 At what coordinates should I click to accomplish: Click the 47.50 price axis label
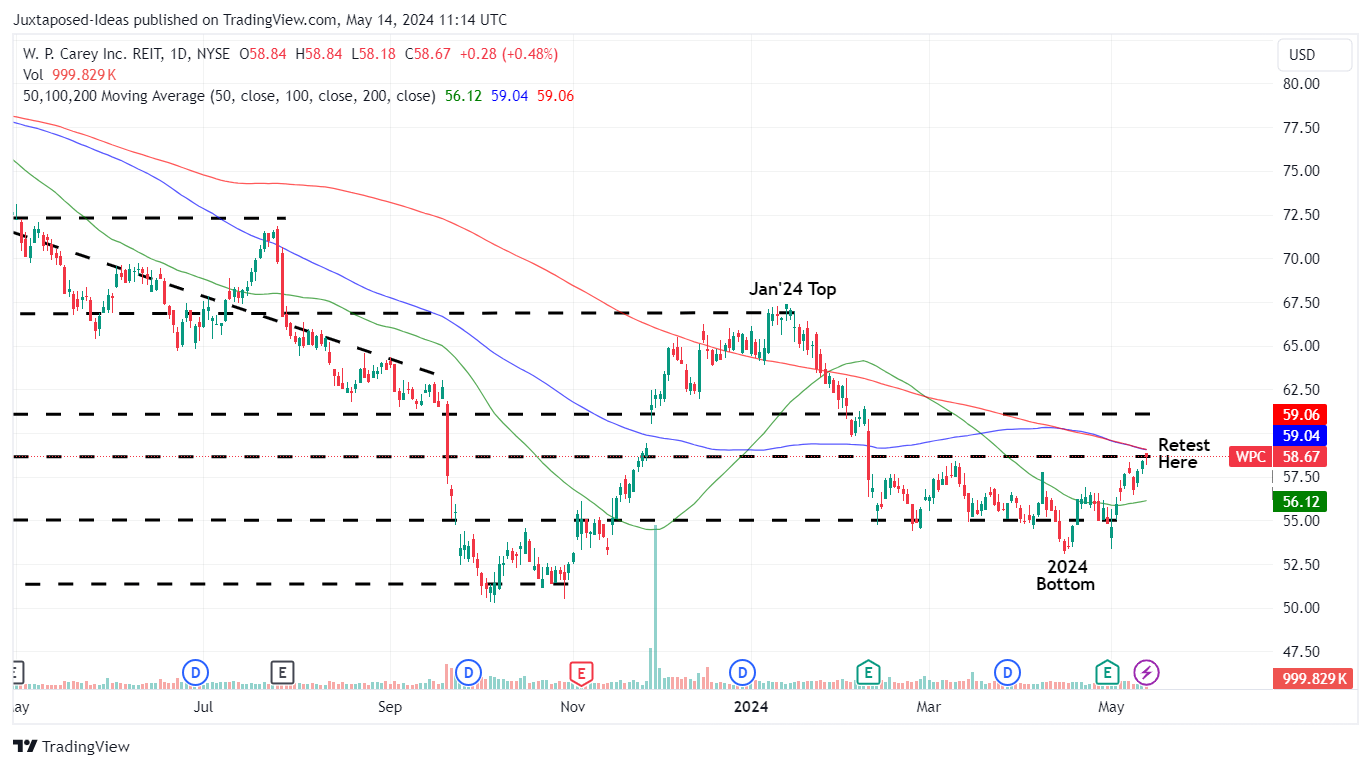(x=1301, y=652)
